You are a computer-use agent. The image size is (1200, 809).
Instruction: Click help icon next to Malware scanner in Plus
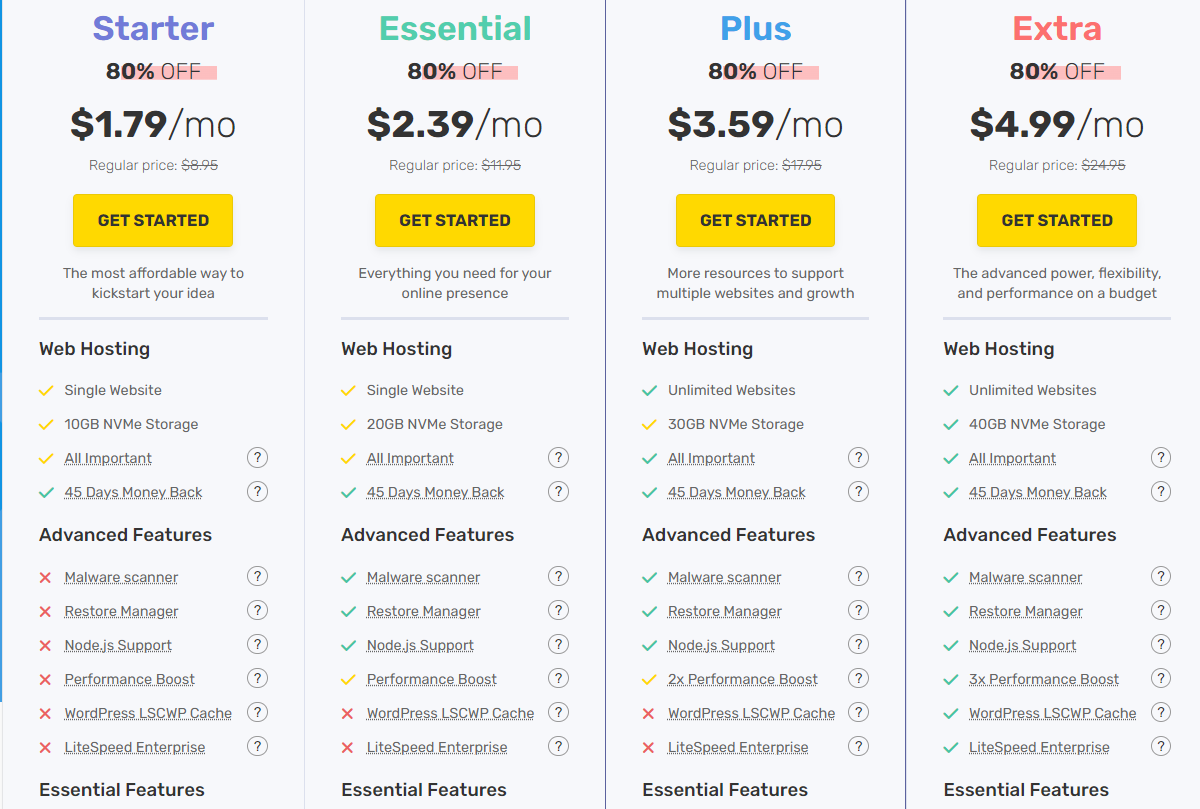(x=858, y=576)
